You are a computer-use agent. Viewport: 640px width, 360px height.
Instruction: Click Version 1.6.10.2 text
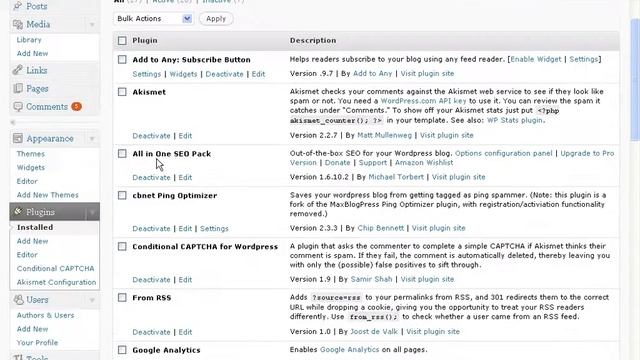click(x=319, y=177)
